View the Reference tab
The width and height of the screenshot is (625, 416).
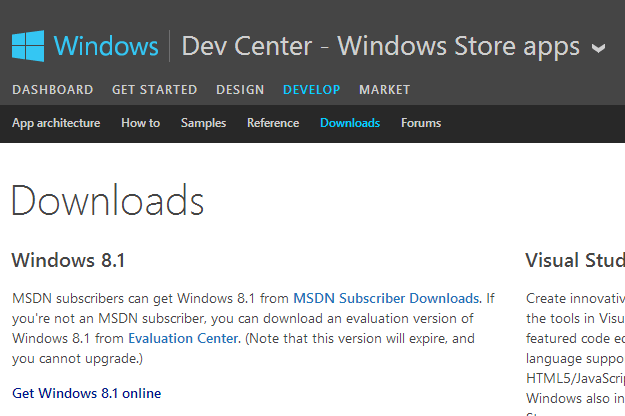[273, 124]
